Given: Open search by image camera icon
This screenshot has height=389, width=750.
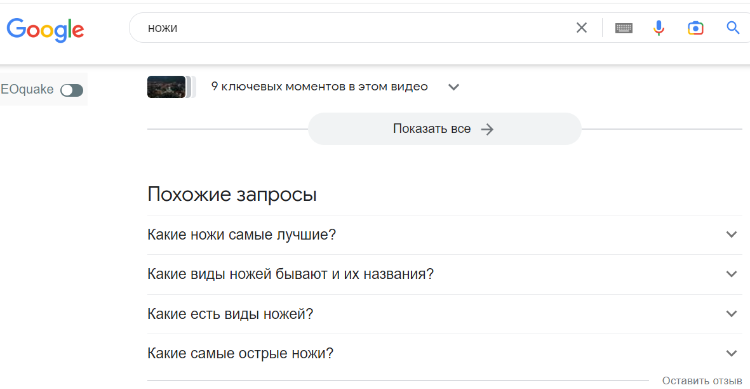Looking at the screenshot, I should click(x=695, y=28).
